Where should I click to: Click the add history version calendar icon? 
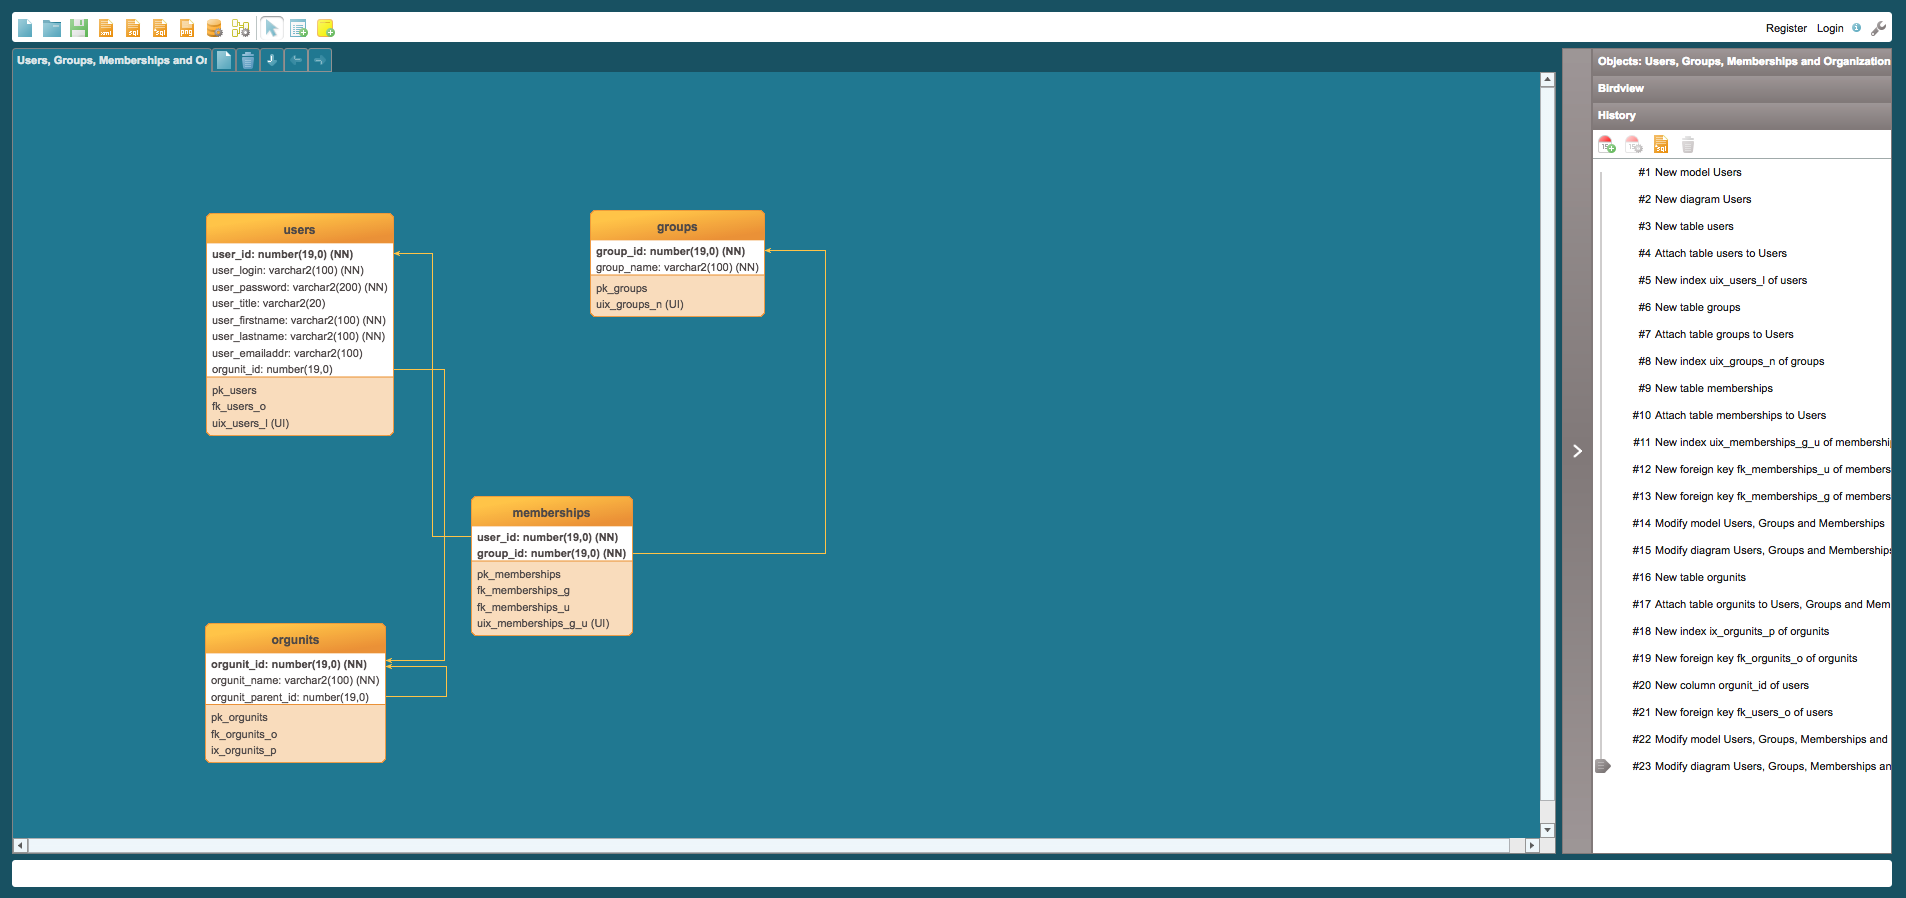point(1606,145)
